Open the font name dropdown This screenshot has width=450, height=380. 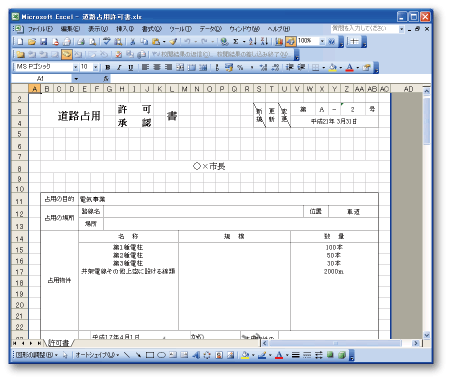pos(76,67)
